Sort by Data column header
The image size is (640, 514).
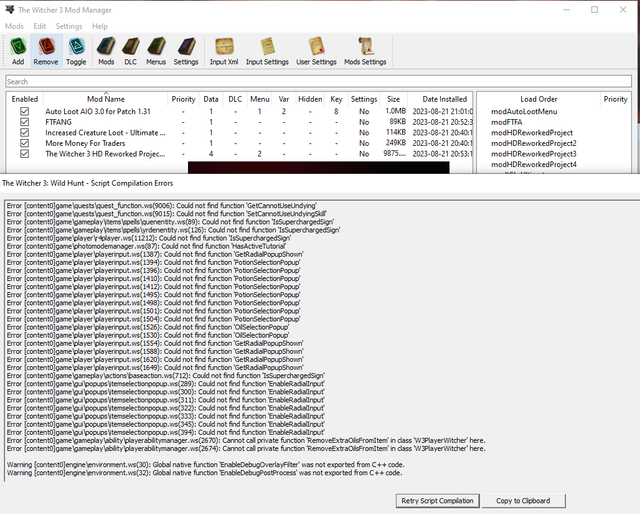(211, 99)
